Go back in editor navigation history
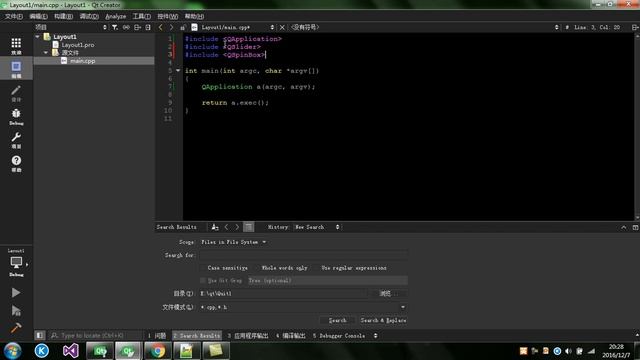The height and width of the screenshot is (360, 640). click(160, 27)
